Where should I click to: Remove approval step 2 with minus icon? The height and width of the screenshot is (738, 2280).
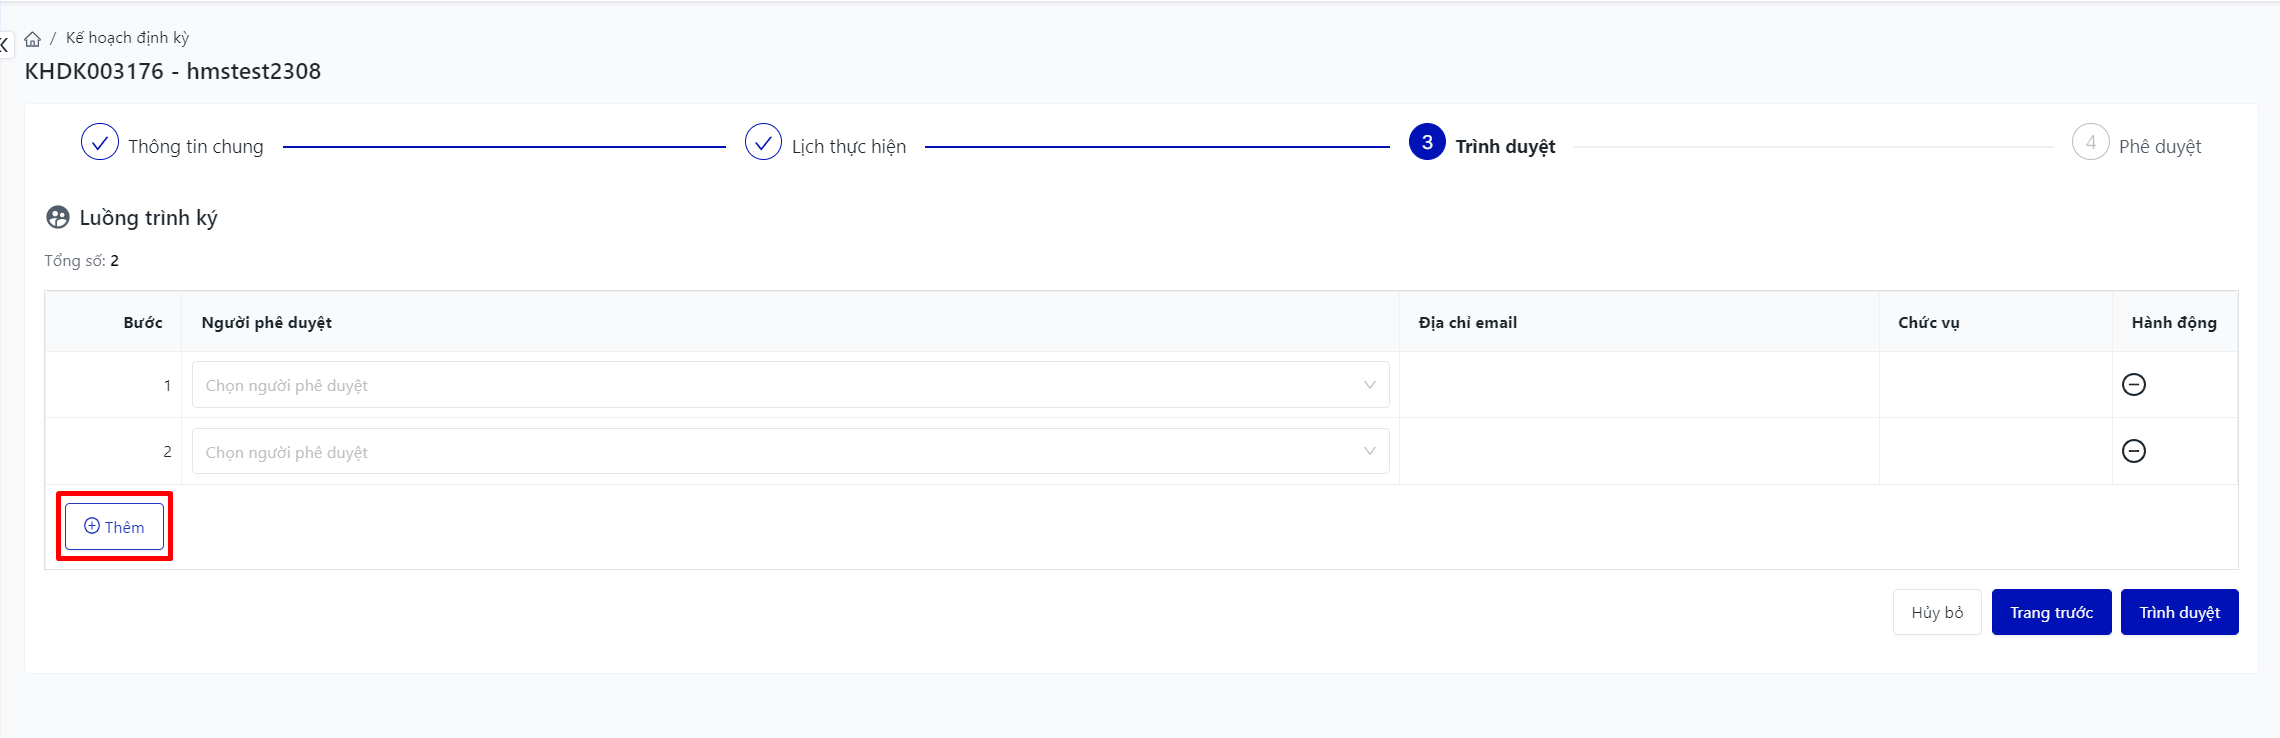point(2133,451)
